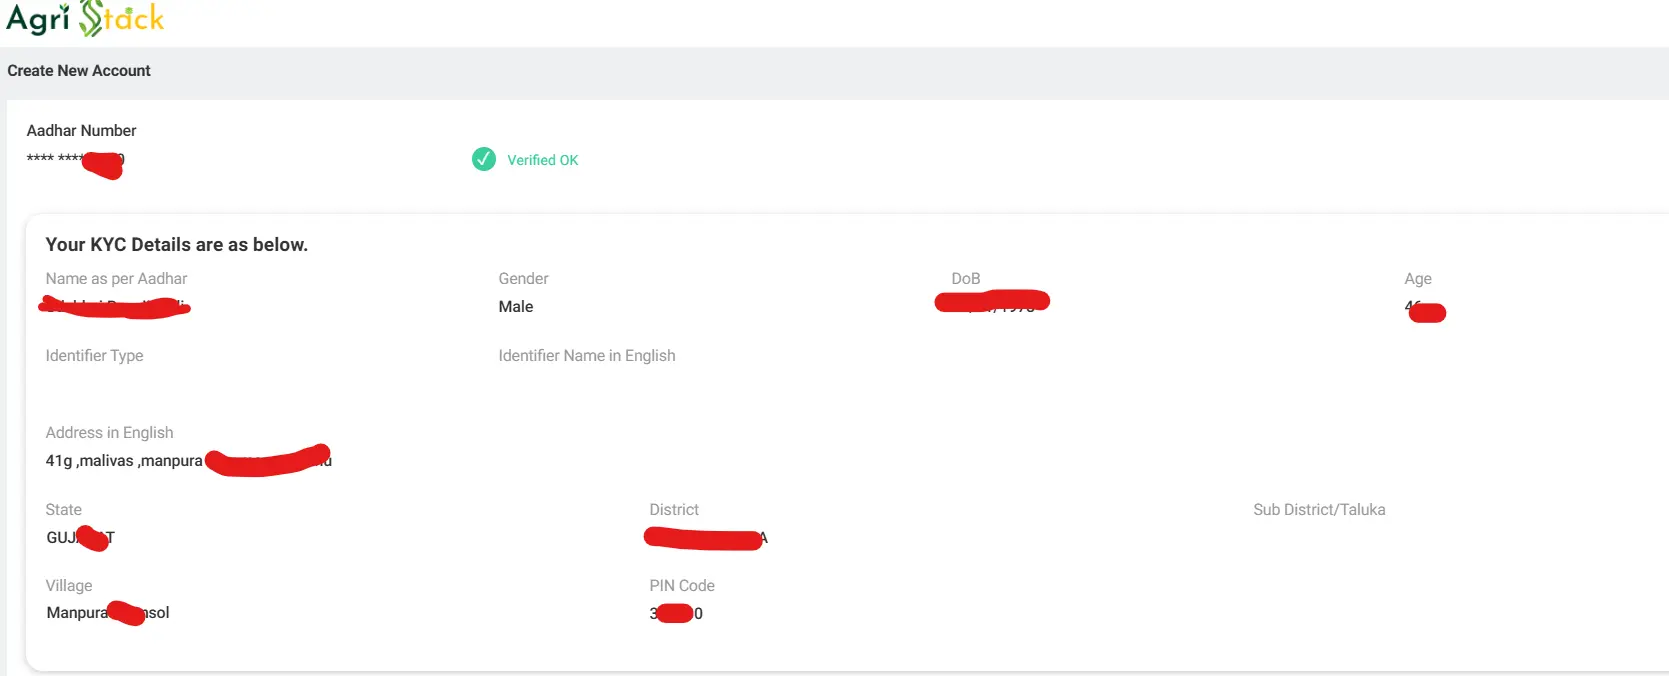The width and height of the screenshot is (1669, 676).
Task: Click the Your KYC Details heading
Action: coord(176,245)
